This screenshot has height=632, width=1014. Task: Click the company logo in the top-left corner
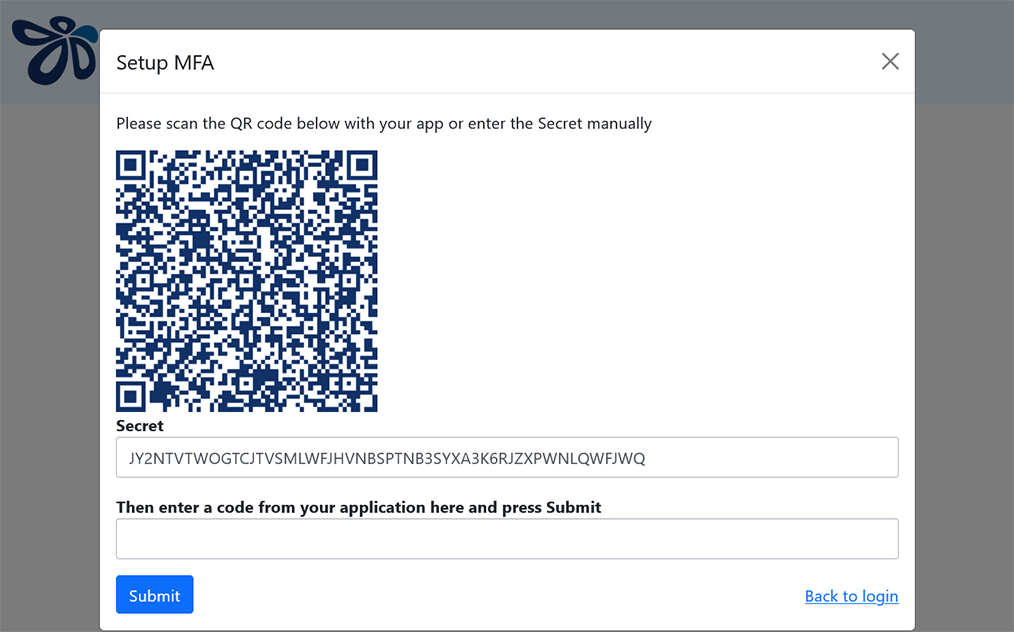point(52,50)
